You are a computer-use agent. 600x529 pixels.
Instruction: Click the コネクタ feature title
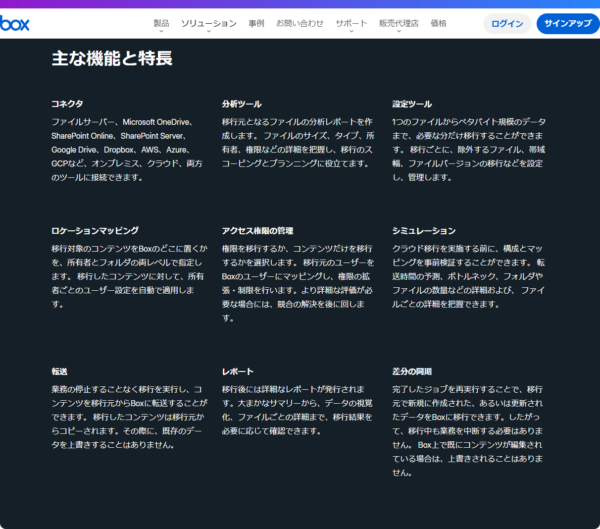(x=67, y=104)
